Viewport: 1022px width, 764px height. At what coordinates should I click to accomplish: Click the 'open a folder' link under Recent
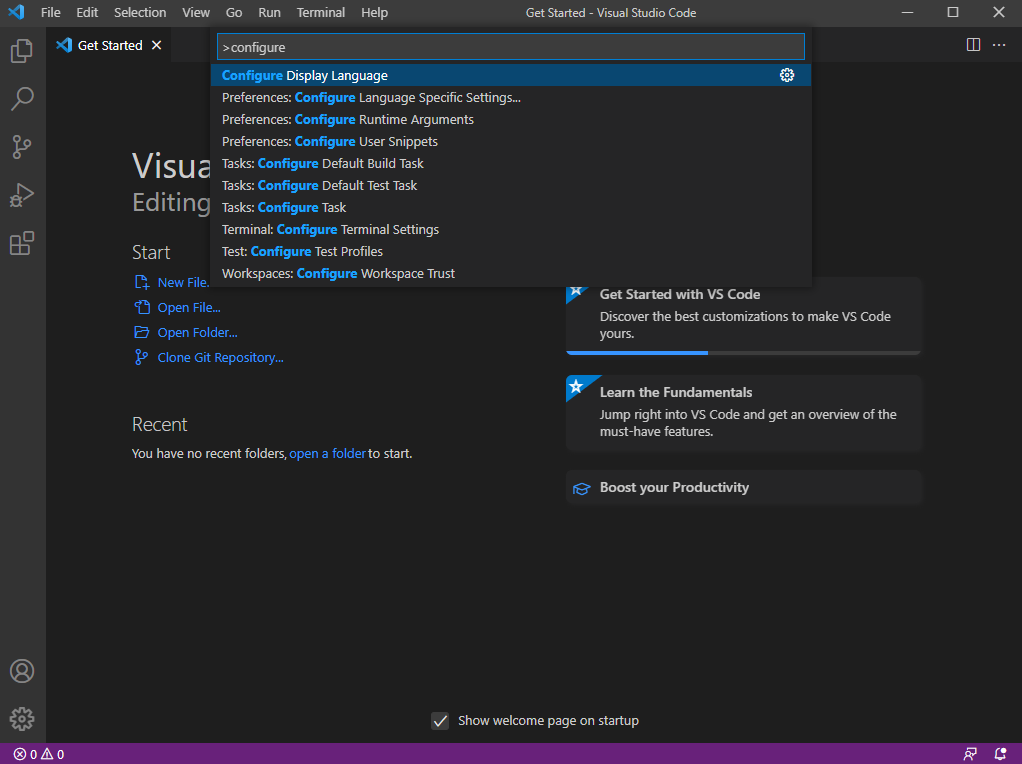(327, 454)
